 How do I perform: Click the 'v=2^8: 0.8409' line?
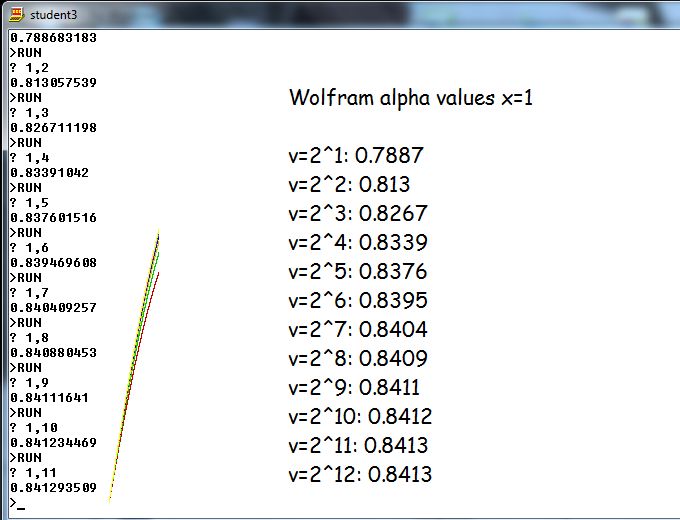[358, 359]
